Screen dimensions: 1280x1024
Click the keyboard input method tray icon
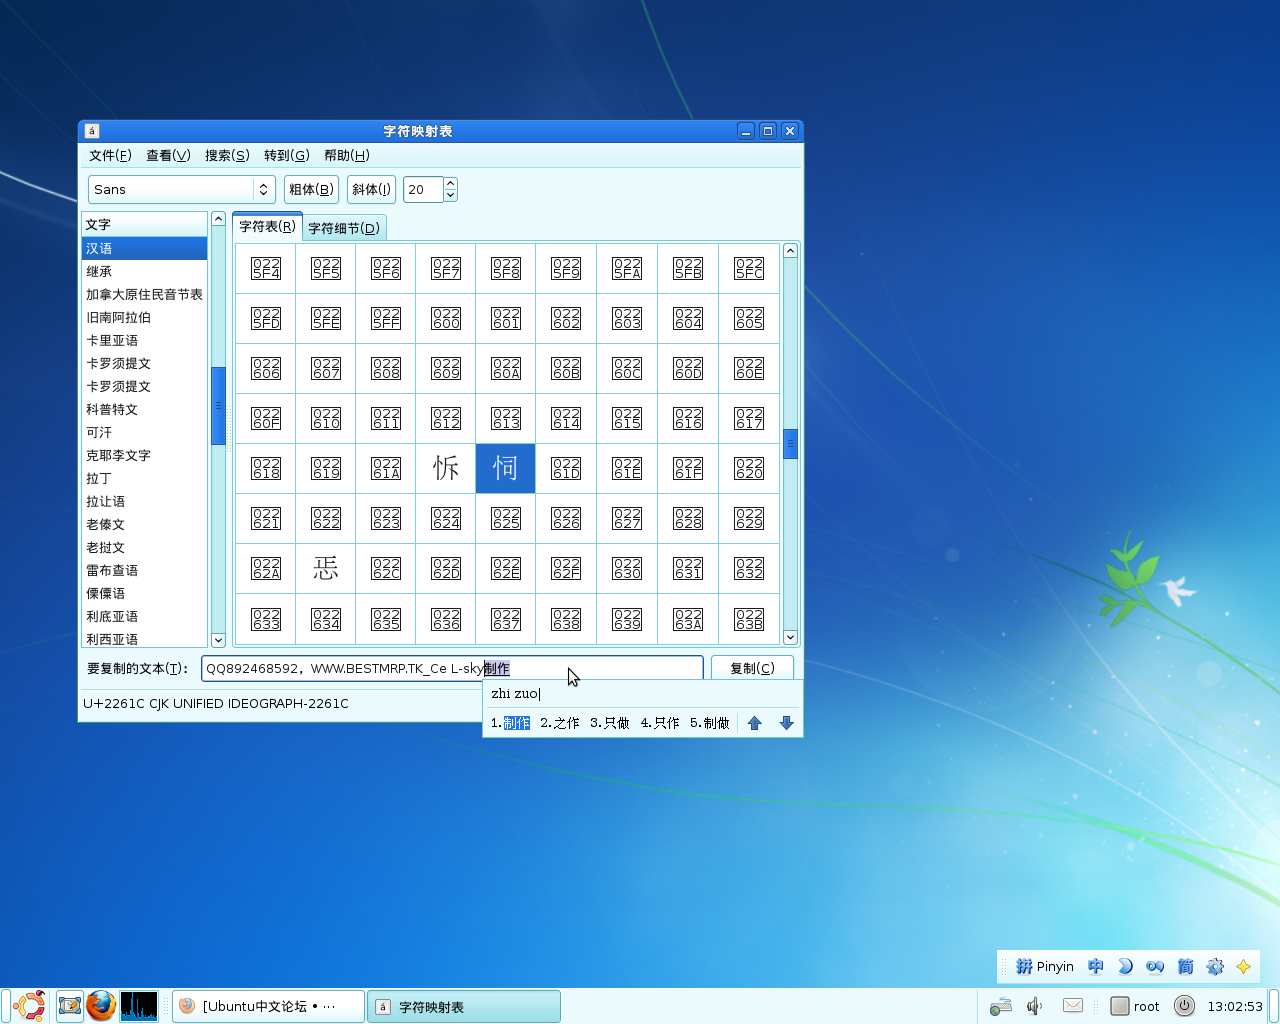[1001, 1006]
